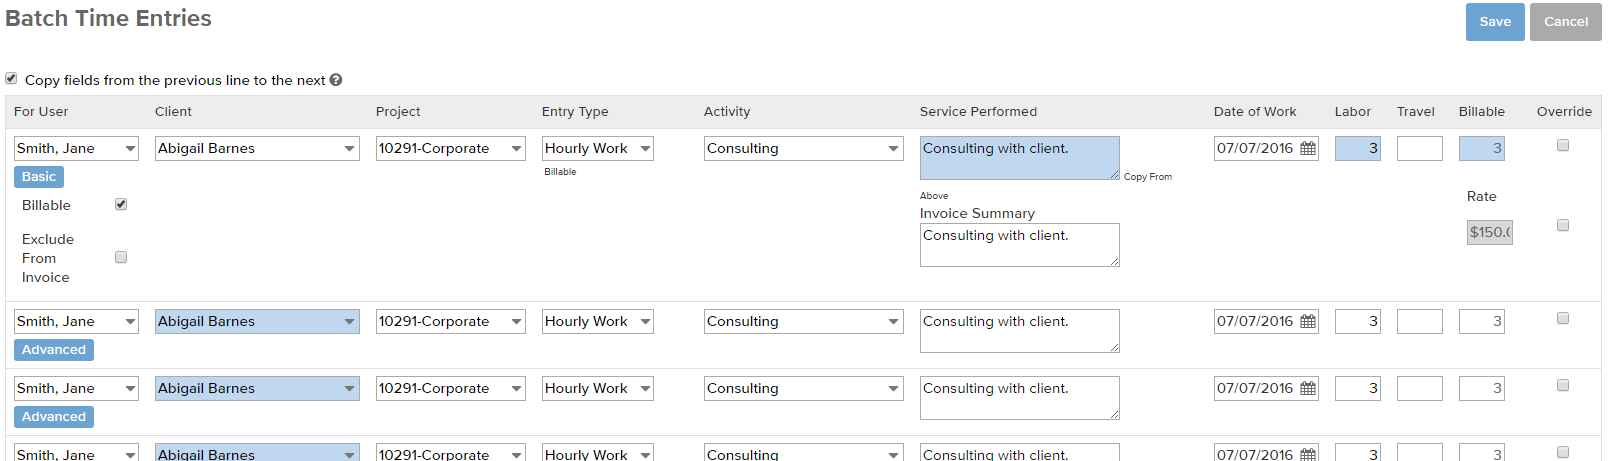Viewport: 1621px width, 461px height.
Task: Open For User dropdown in first row
Action: [x=77, y=149]
